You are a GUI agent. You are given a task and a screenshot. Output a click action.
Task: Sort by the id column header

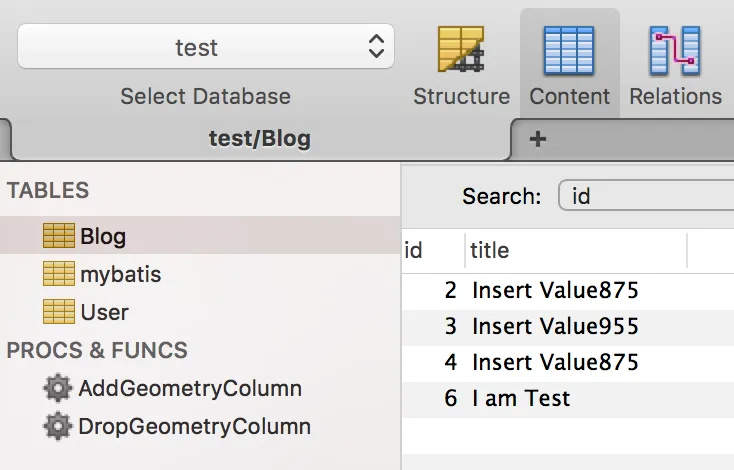tap(431, 250)
